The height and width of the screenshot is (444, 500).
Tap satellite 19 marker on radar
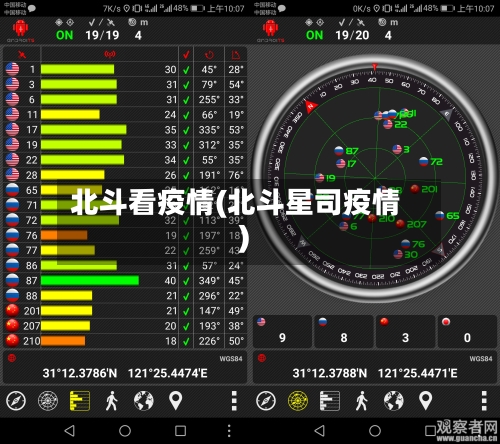click(x=320, y=178)
